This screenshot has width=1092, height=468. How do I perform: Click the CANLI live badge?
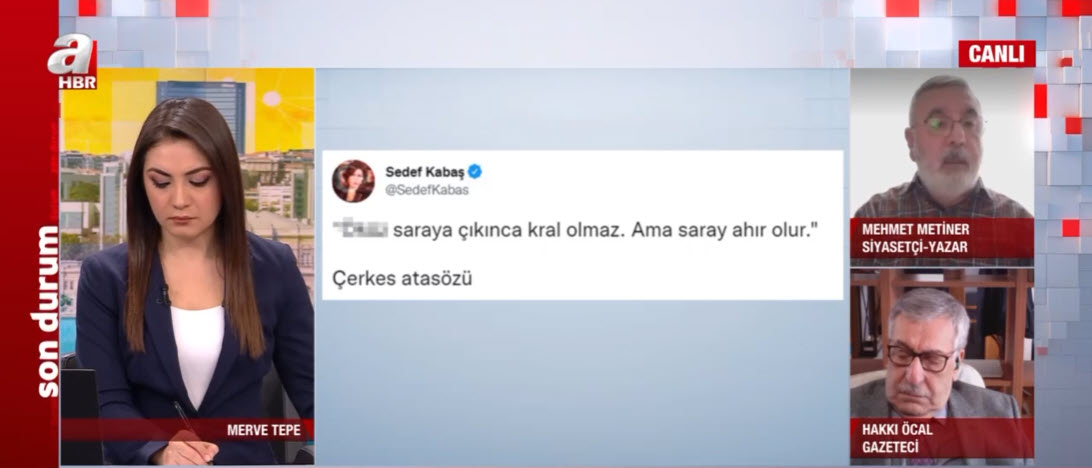[997, 54]
